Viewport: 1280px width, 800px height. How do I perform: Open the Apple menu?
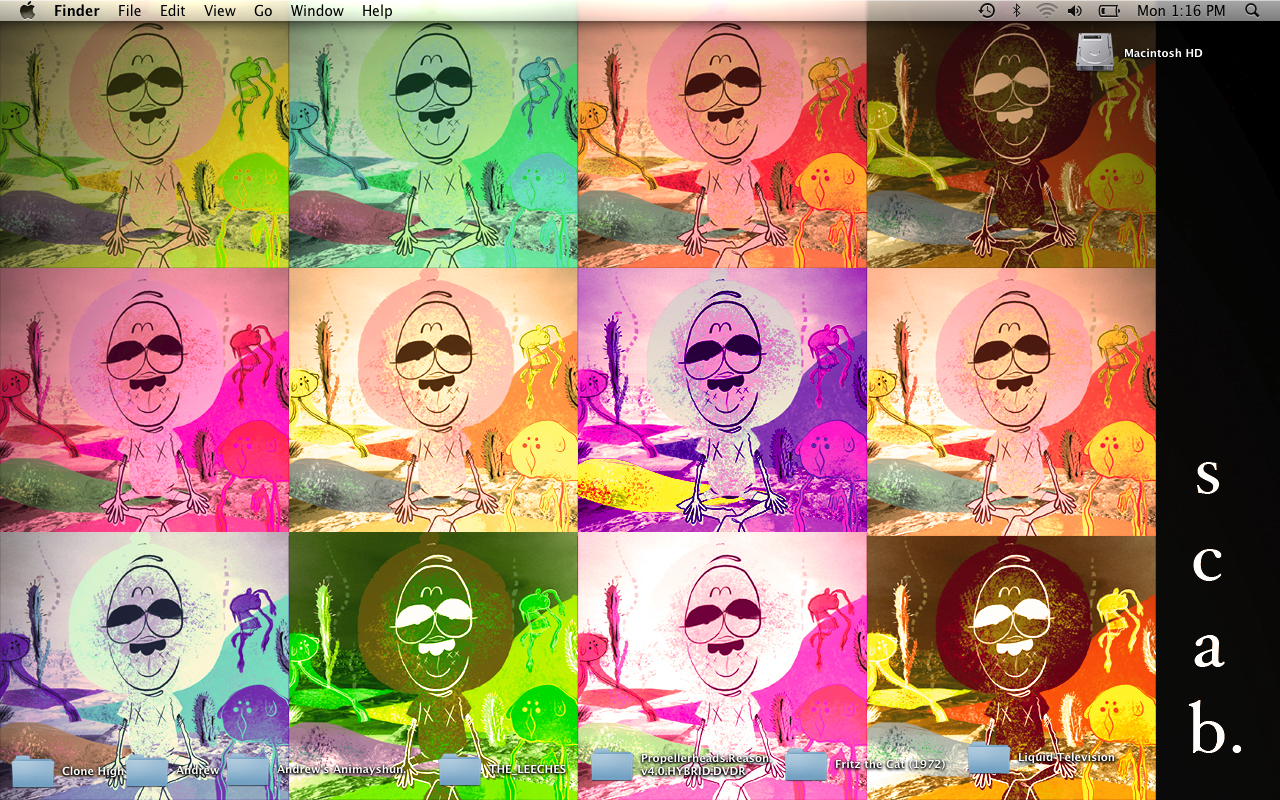tap(27, 11)
